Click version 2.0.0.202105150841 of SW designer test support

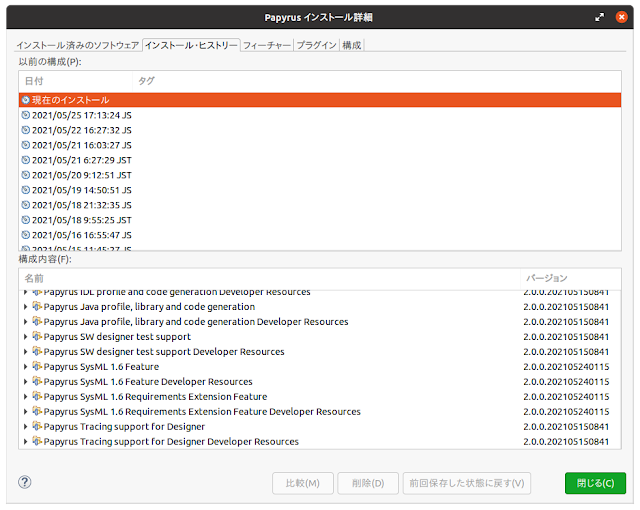click(x=566, y=337)
